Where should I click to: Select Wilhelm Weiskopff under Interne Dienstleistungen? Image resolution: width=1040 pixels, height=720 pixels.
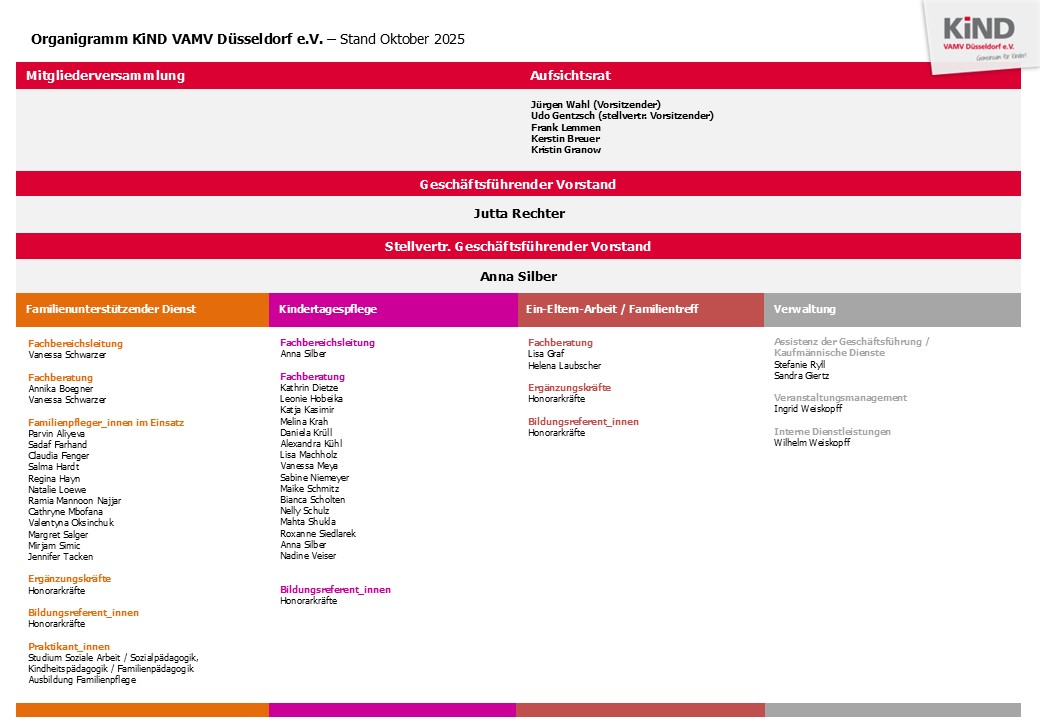pyautogui.click(x=811, y=443)
